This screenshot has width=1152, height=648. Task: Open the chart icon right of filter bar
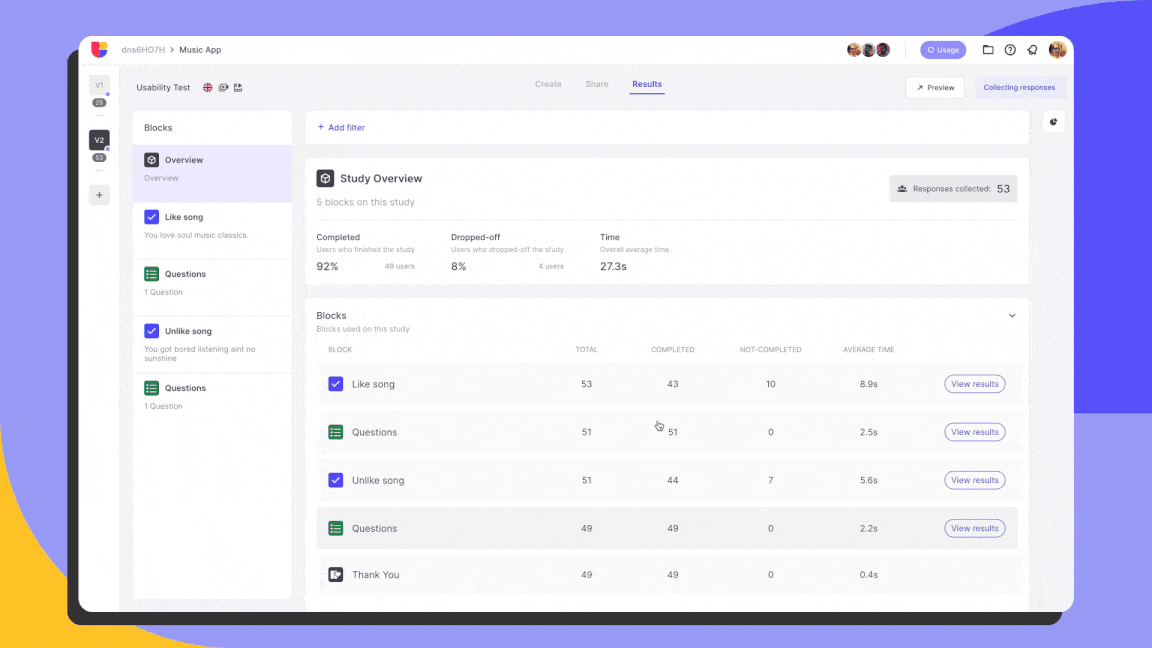coord(1053,122)
